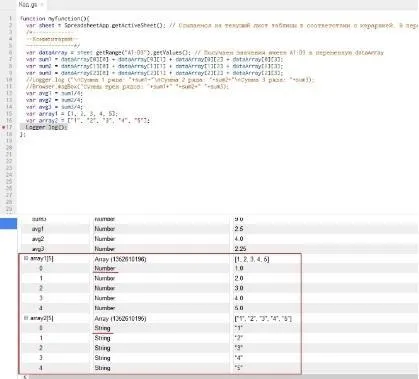
Task: Click the var avg1 = sum1/4 line
Action: [54, 93]
